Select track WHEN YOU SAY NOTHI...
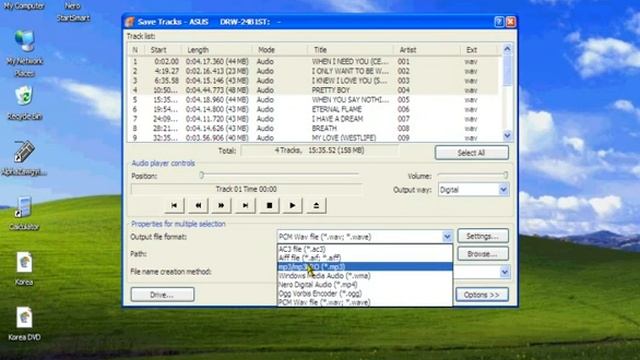The width and height of the screenshot is (640, 360). pos(313,100)
